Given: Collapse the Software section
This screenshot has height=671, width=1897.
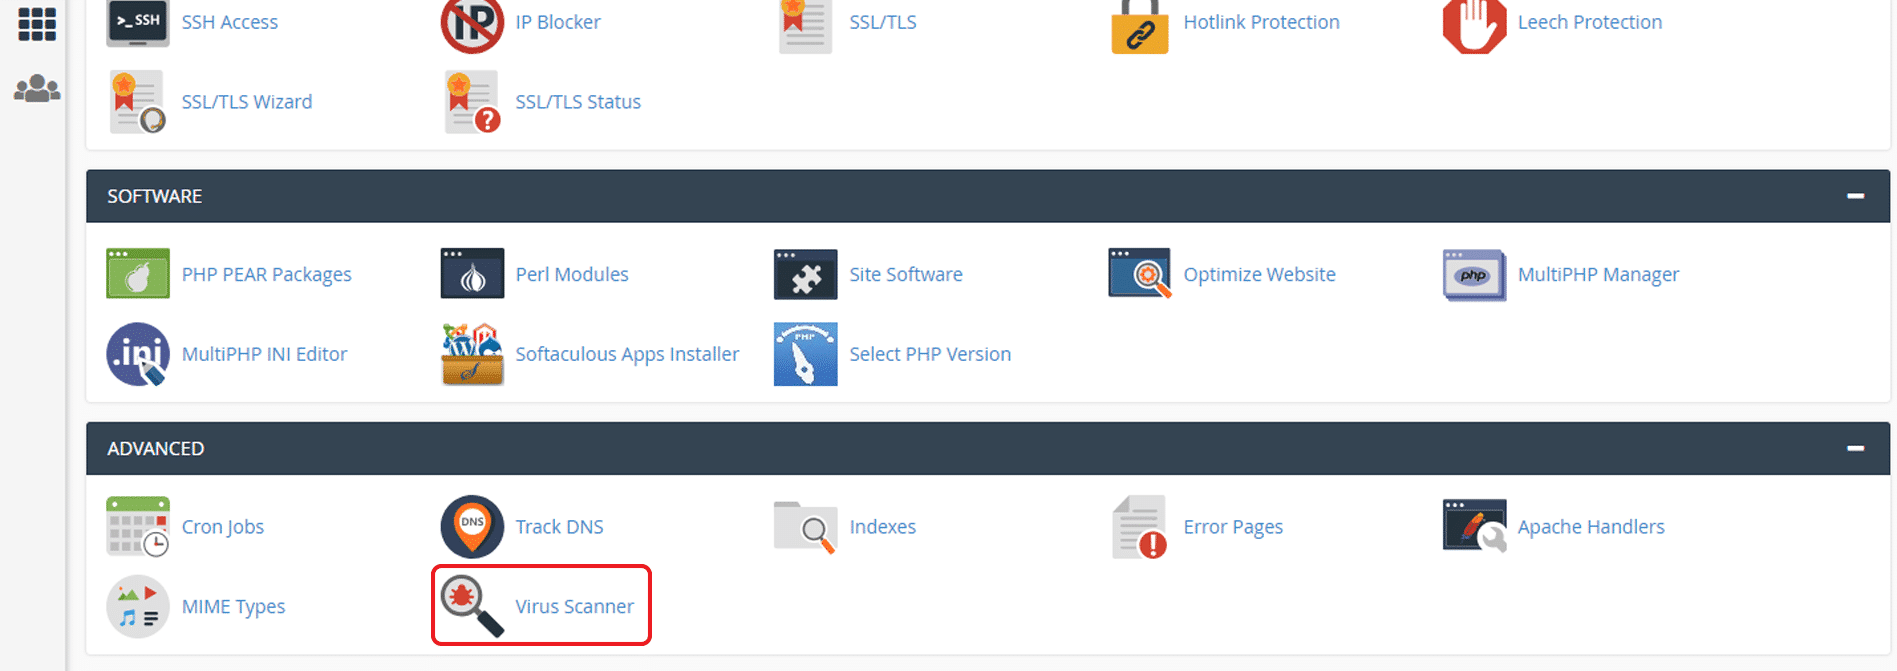Looking at the screenshot, I should (x=1855, y=196).
